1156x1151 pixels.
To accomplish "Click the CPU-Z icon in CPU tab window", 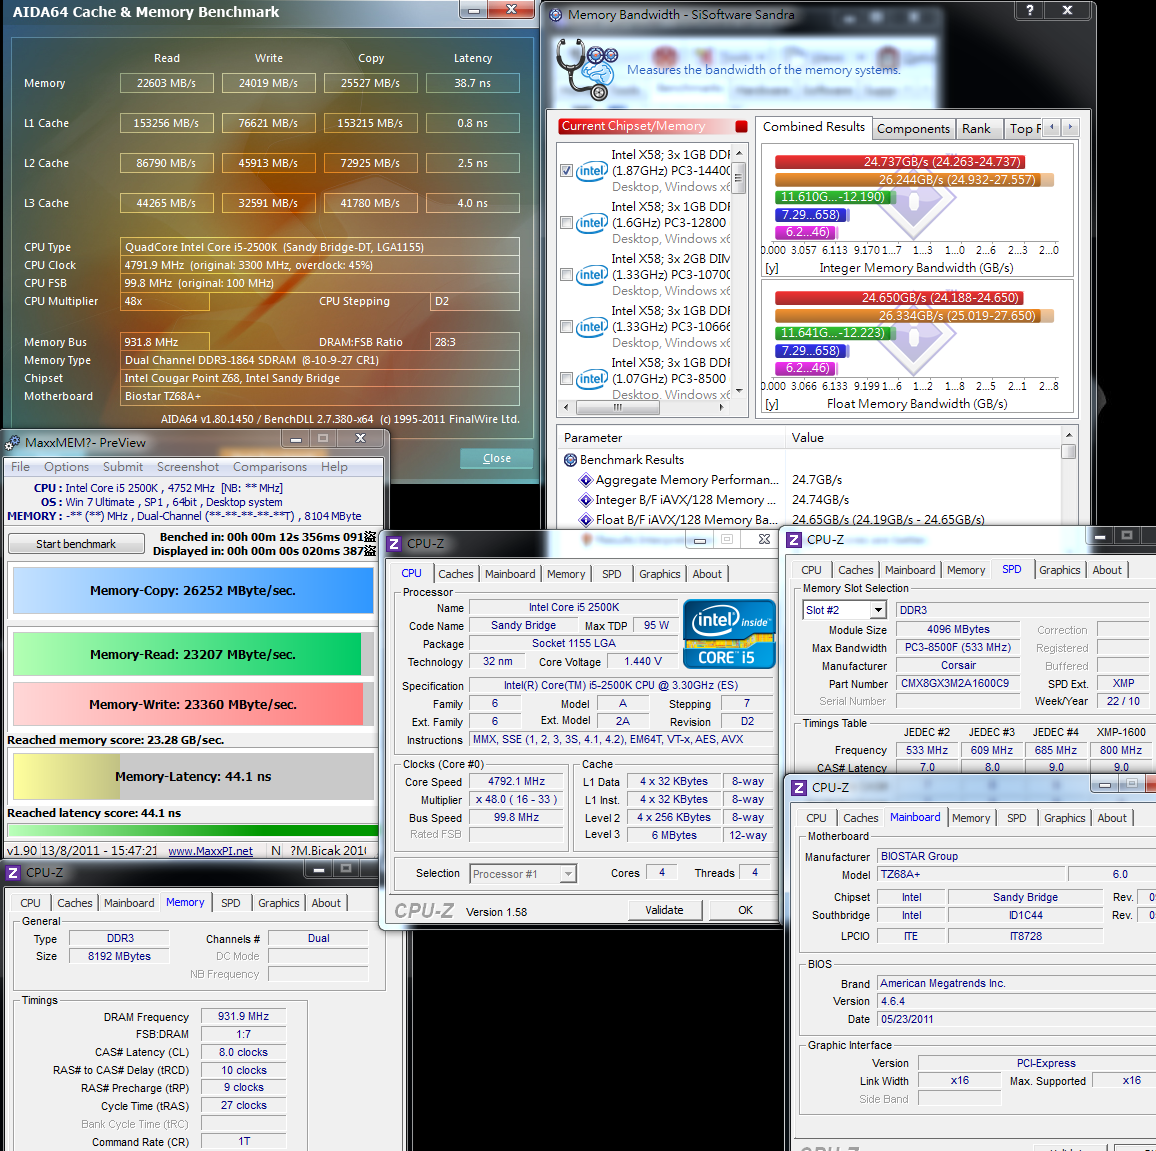I will click(x=394, y=543).
